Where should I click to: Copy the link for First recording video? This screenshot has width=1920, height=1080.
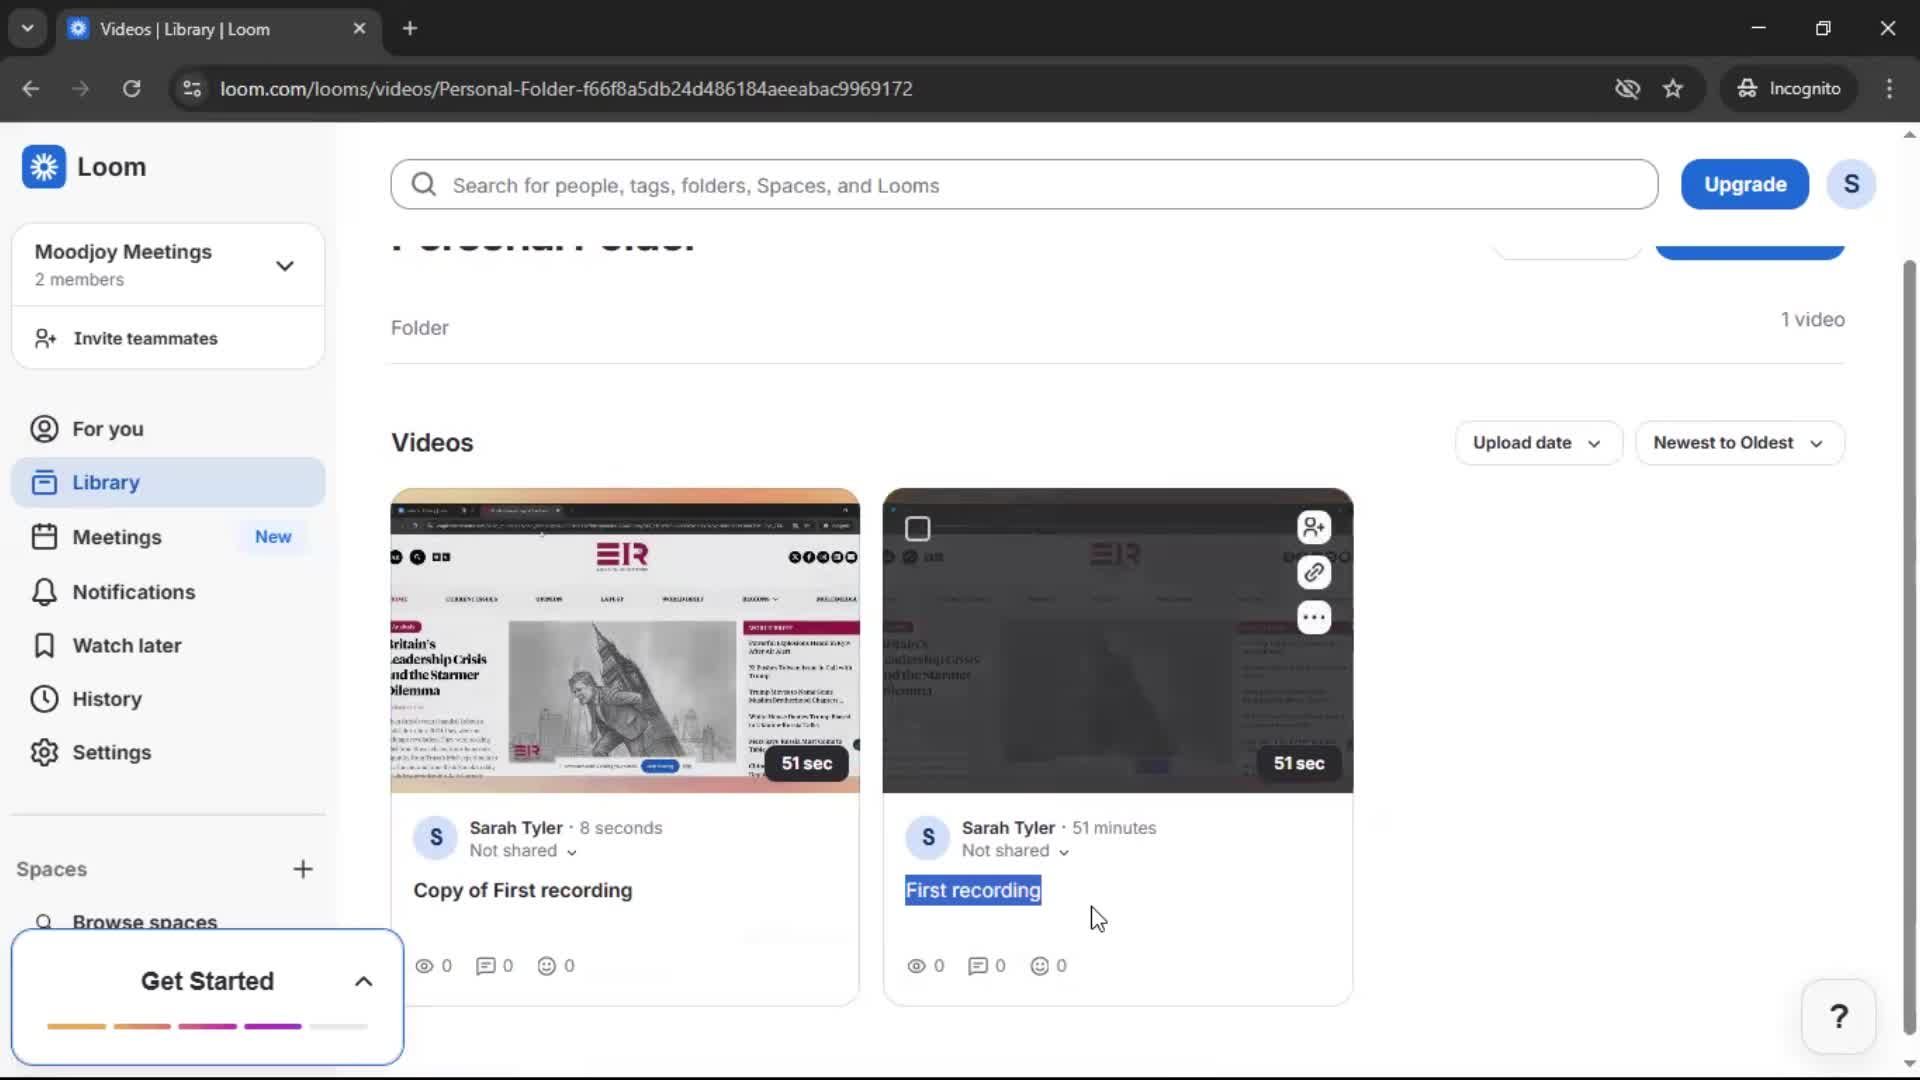tap(1314, 572)
